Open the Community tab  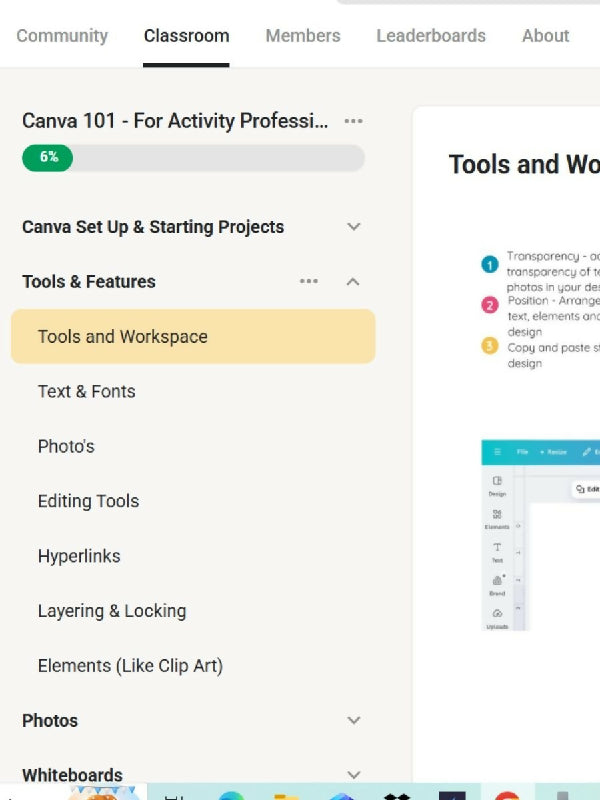coord(62,36)
